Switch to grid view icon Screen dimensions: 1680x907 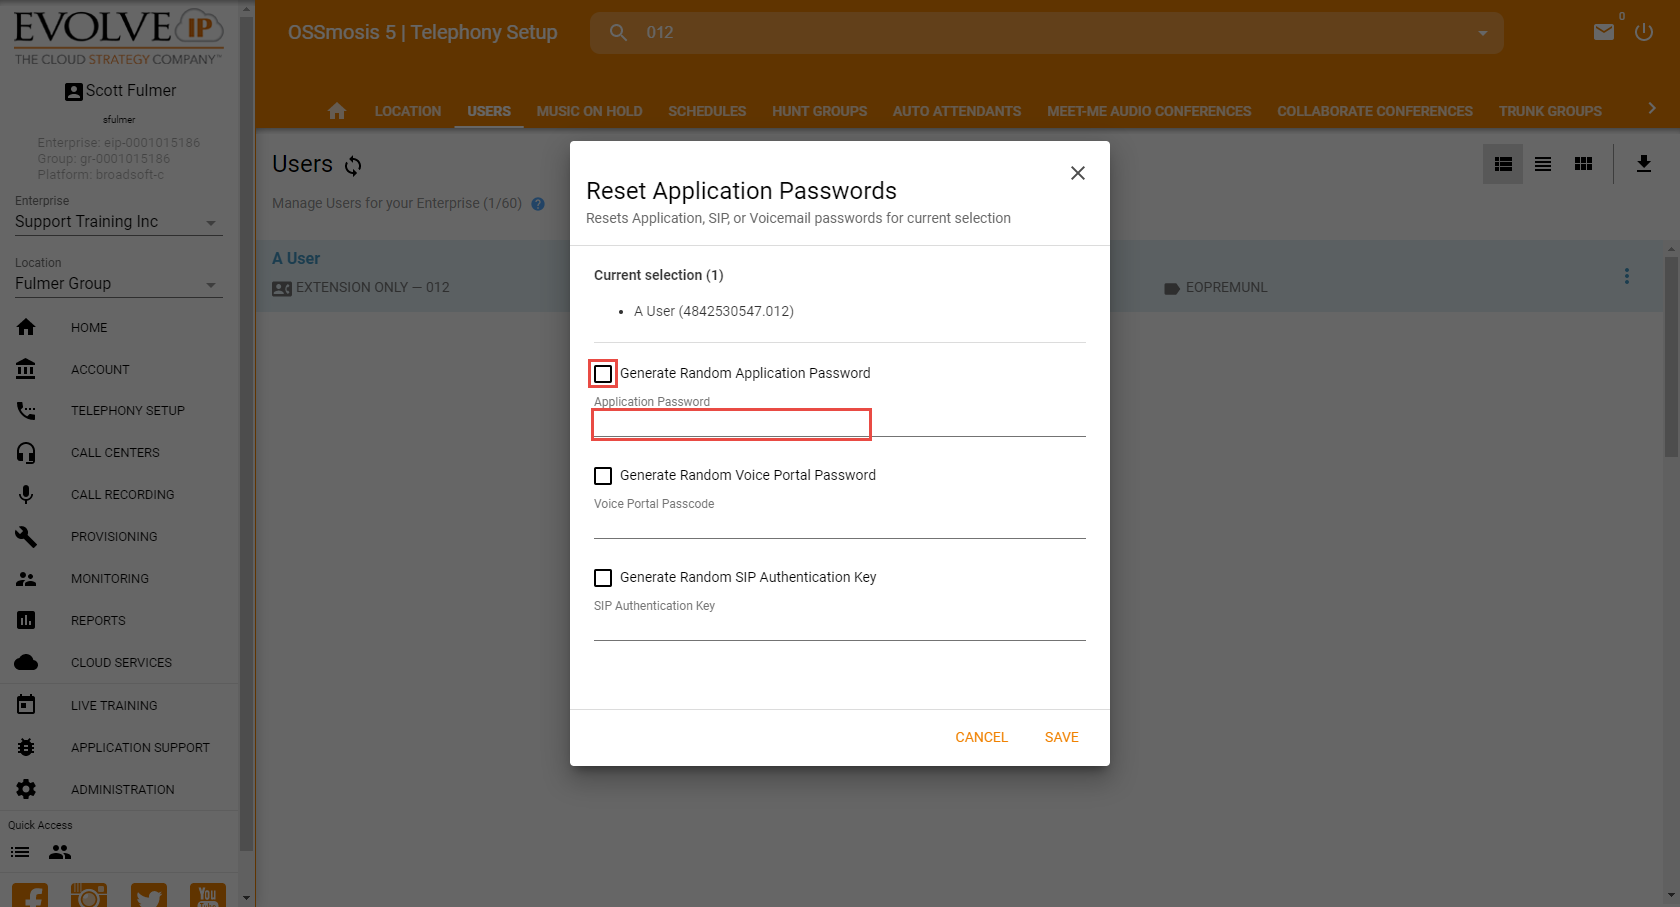pos(1582,164)
